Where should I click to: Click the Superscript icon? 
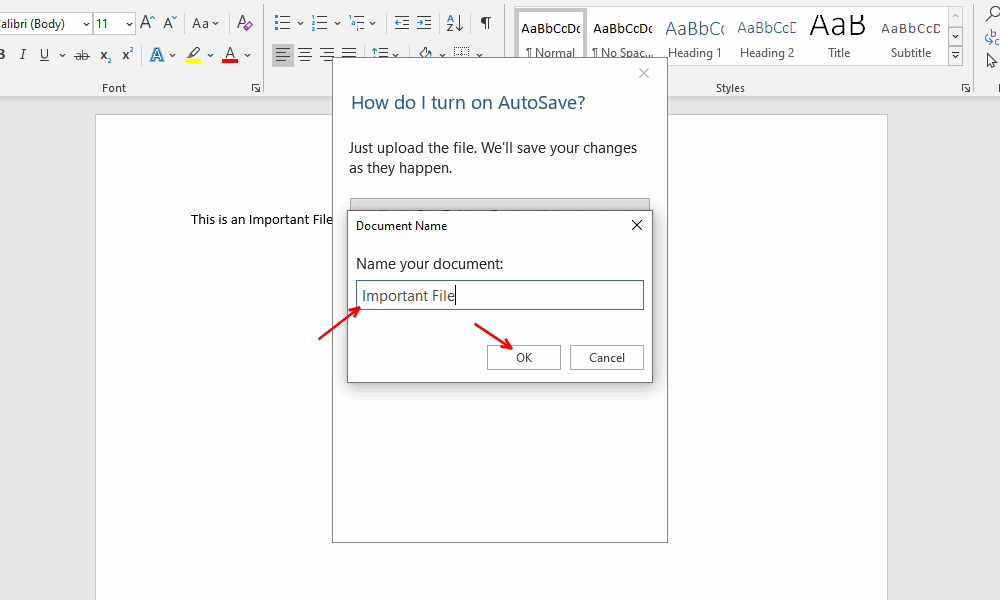pos(128,55)
